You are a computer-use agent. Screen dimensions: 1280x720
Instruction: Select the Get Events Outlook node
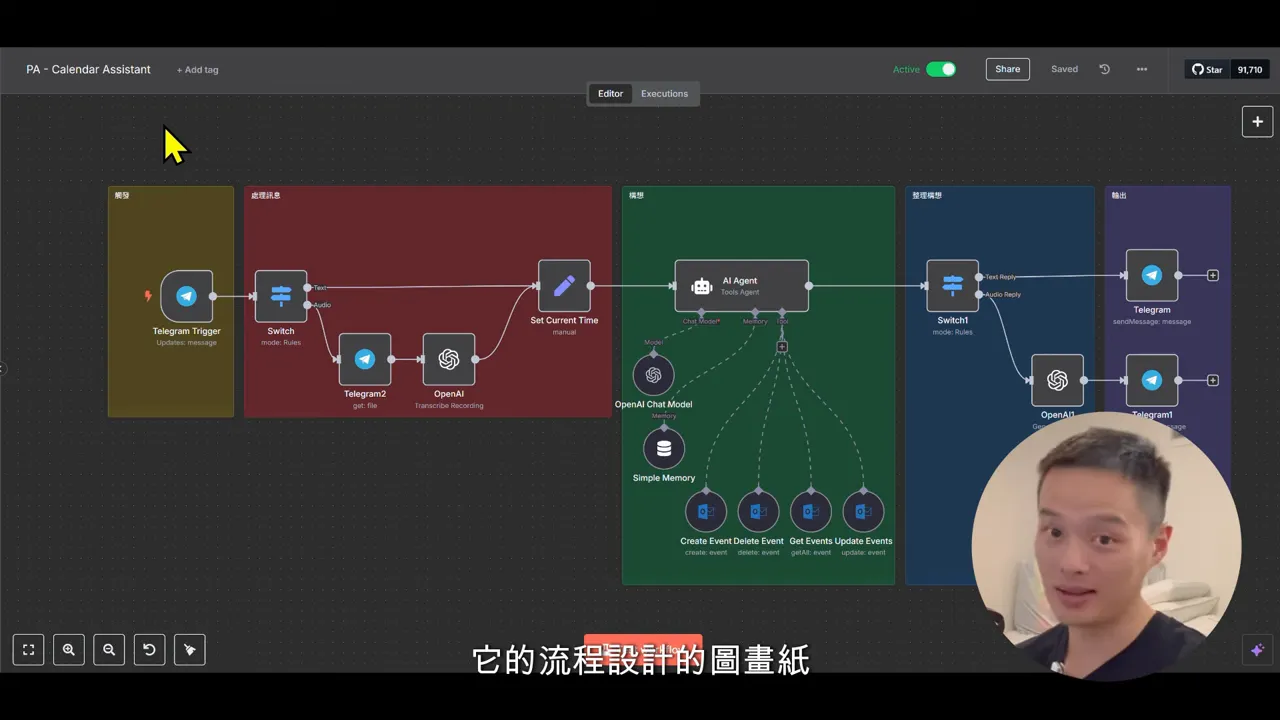point(811,512)
